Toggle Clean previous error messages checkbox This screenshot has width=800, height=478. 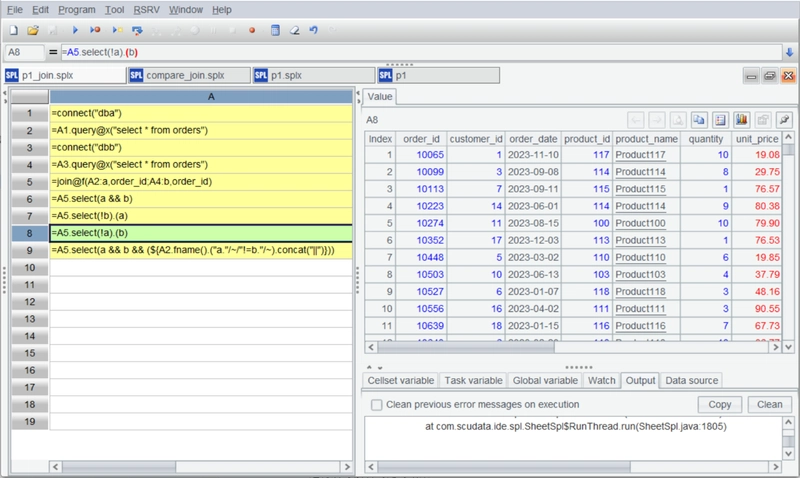pyautogui.click(x=377, y=405)
